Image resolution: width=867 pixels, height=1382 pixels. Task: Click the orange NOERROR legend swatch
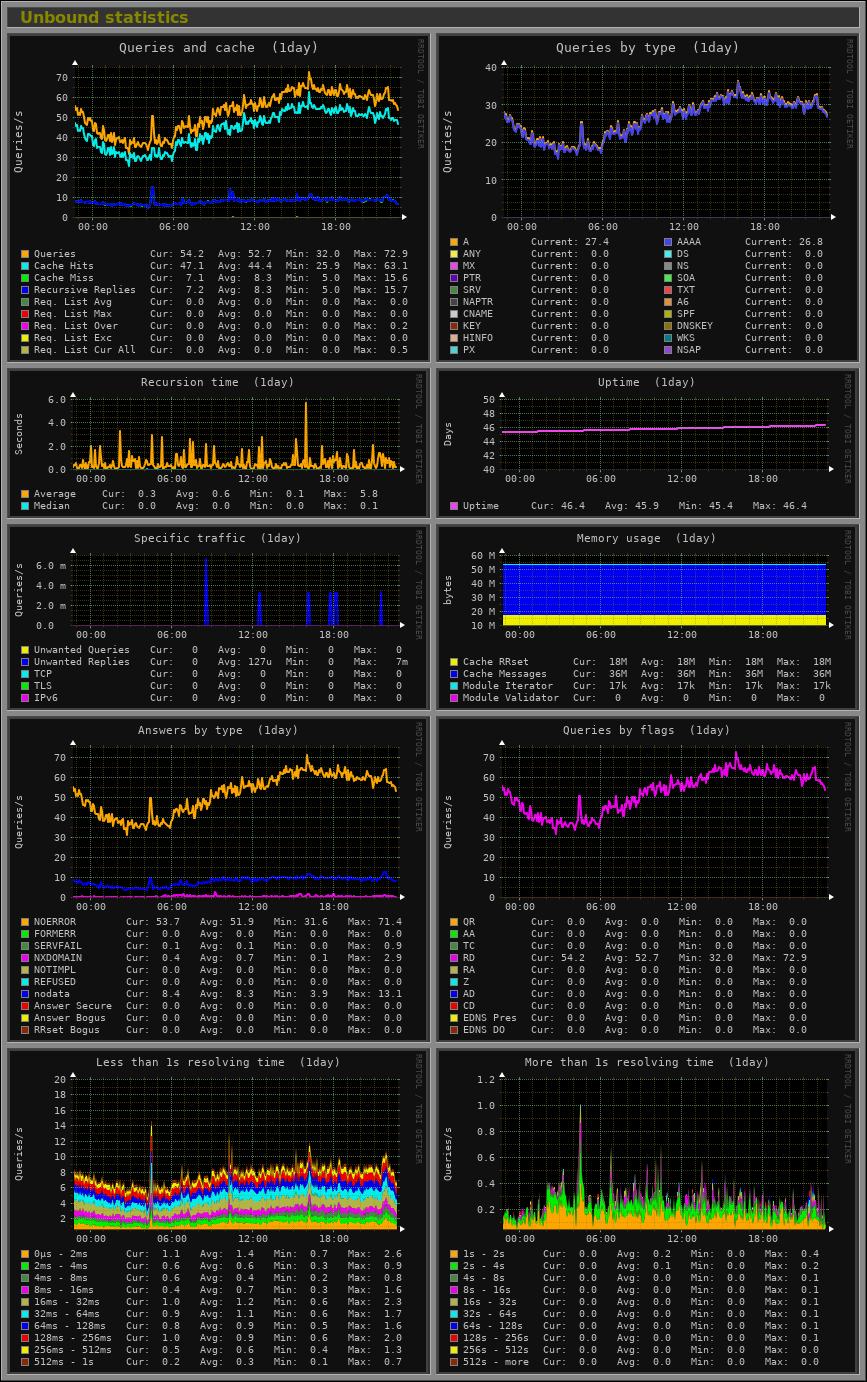pyautogui.click(x=25, y=922)
